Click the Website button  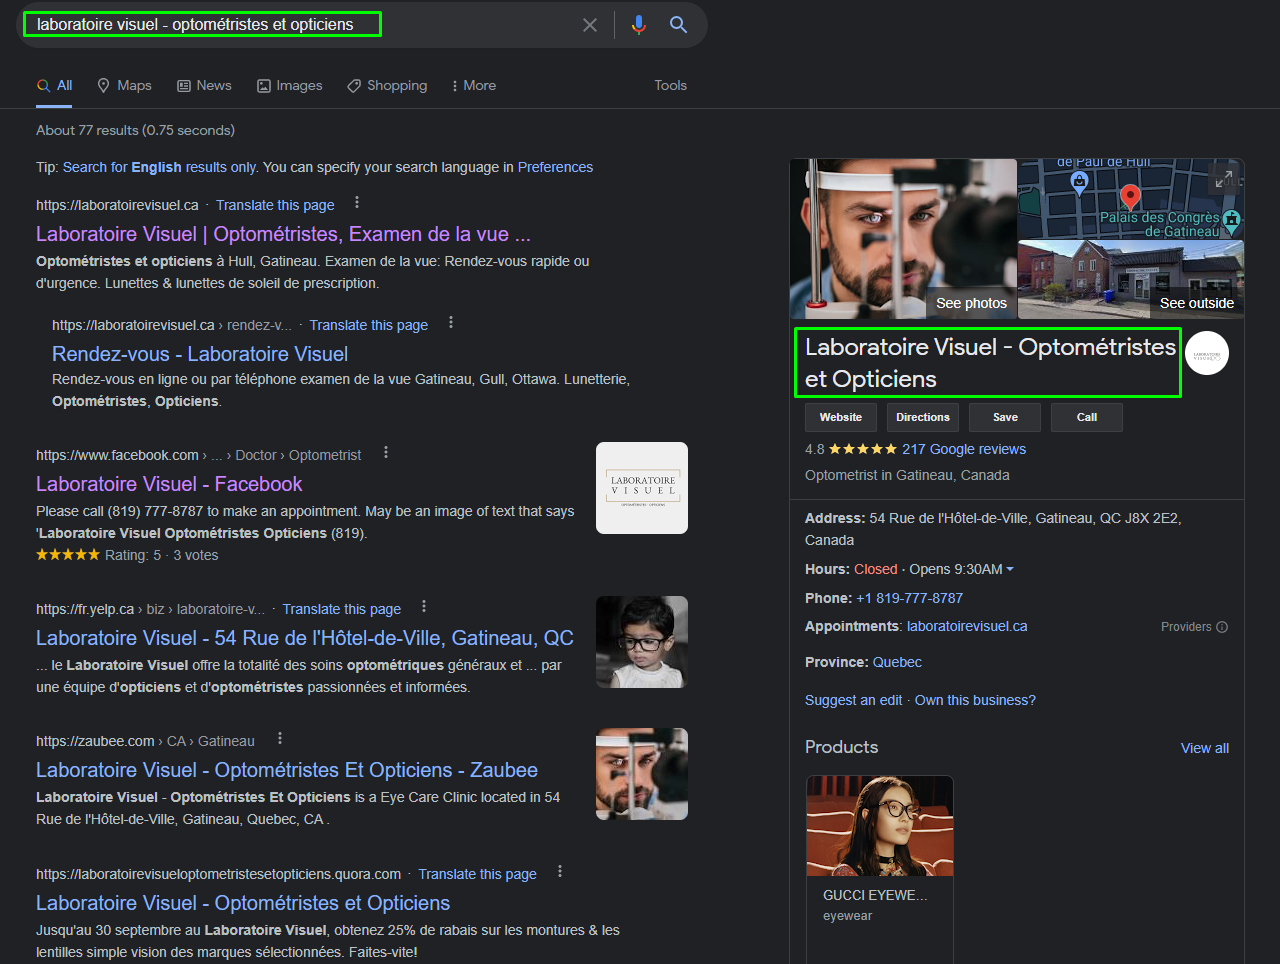841,417
